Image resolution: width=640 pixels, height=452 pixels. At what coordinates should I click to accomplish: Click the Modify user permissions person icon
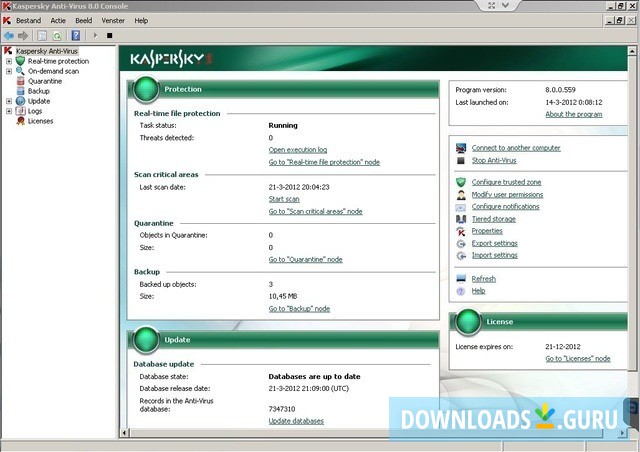[x=461, y=195]
